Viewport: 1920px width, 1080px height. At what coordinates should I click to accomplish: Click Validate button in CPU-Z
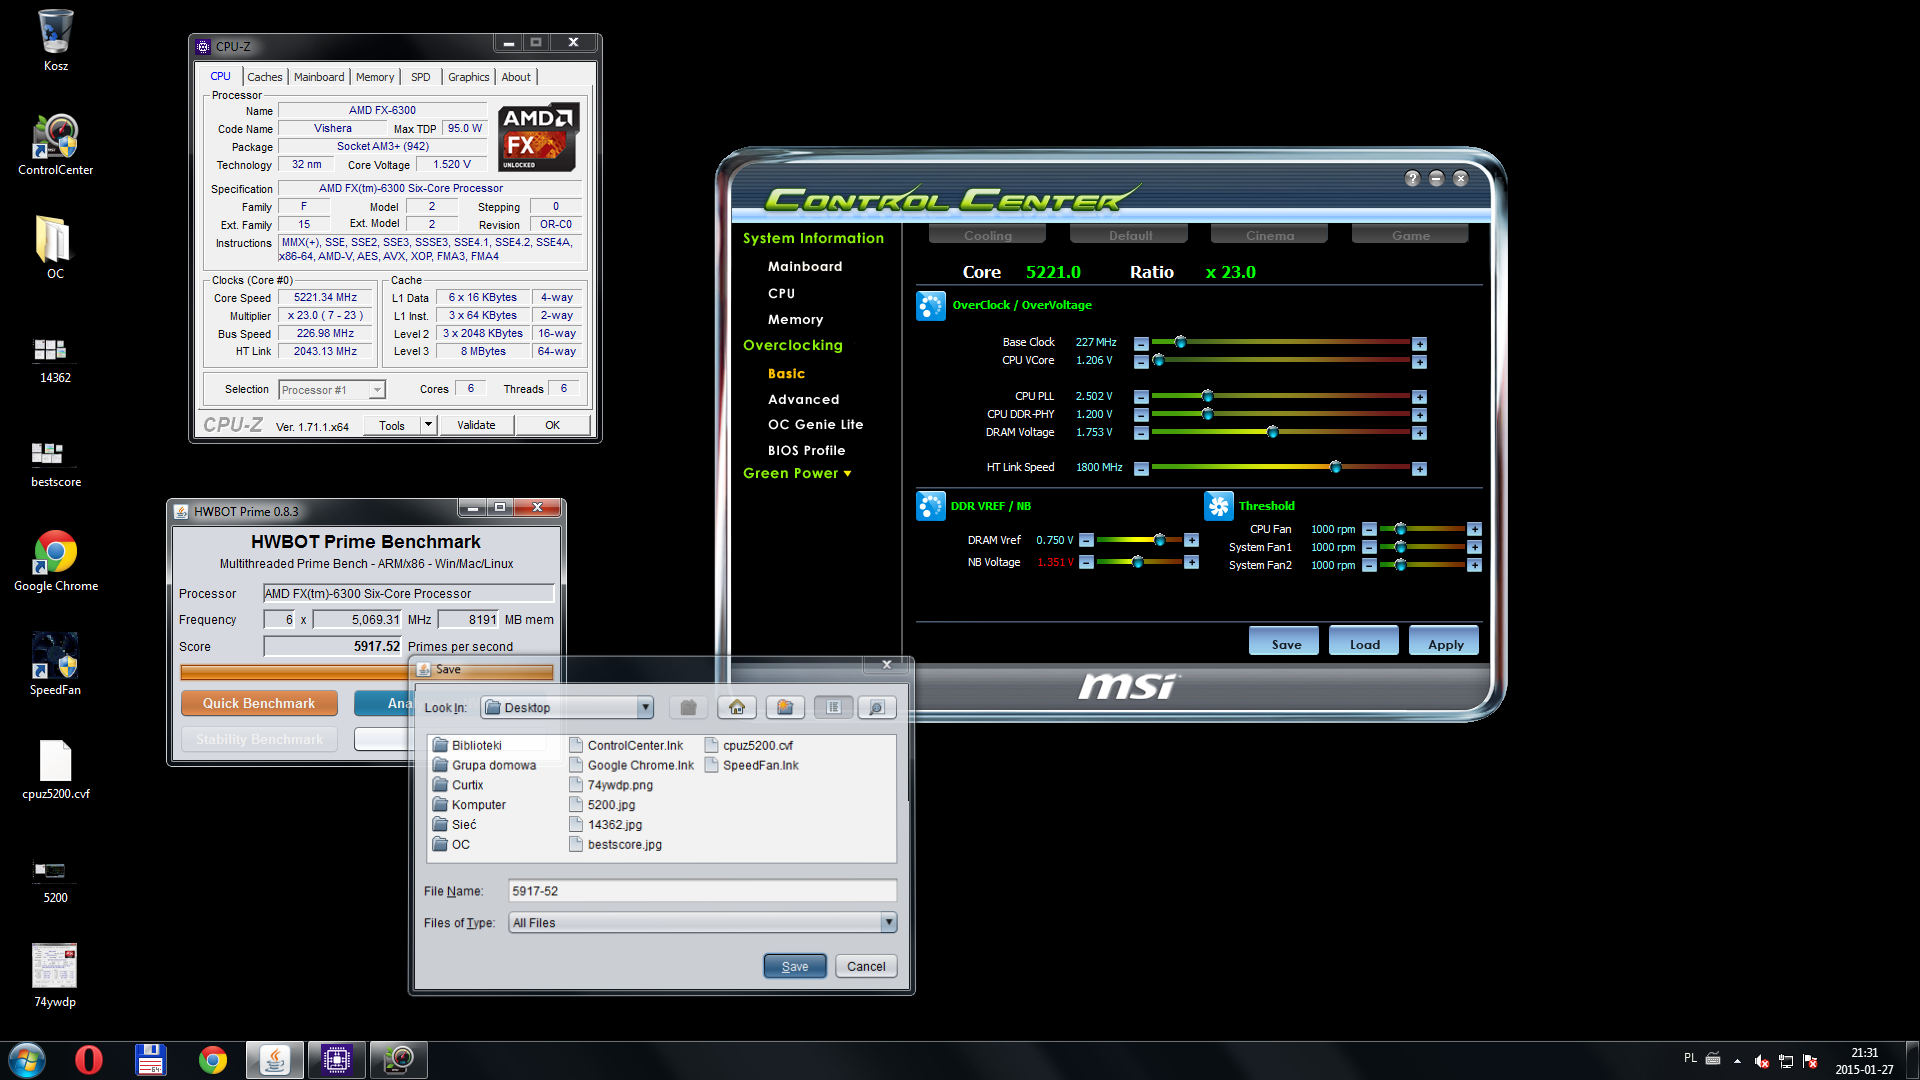click(476, 425)
